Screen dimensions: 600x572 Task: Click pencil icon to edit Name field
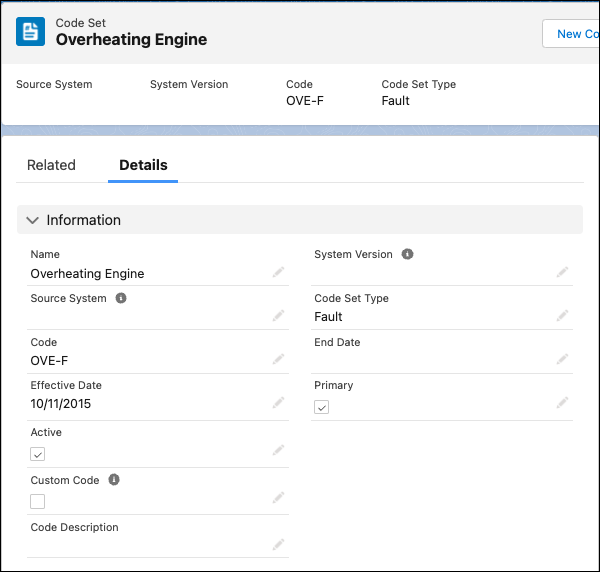coord(278,272)
